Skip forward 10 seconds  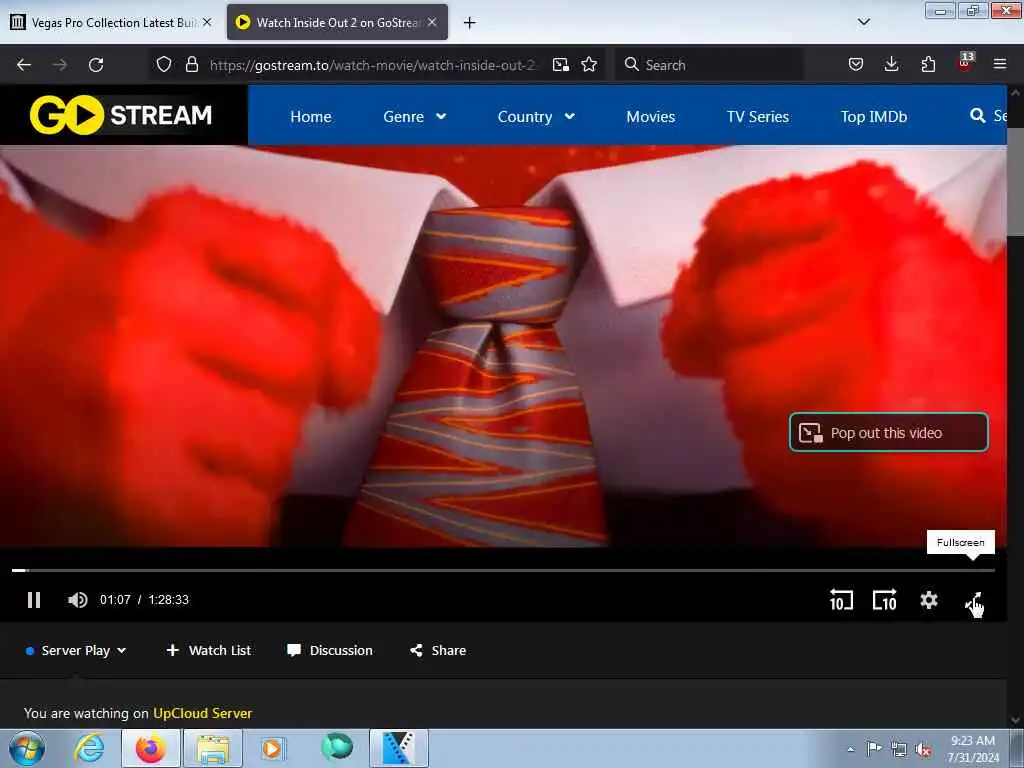point(885,600)
